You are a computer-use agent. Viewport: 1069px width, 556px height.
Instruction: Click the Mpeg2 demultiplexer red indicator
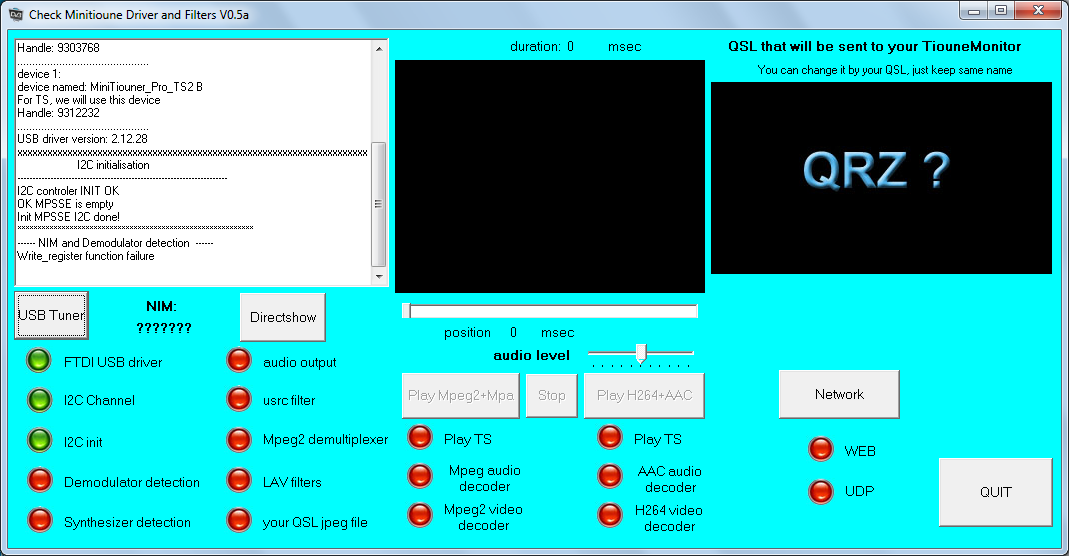pyautogui.click(x=239, y=439)
